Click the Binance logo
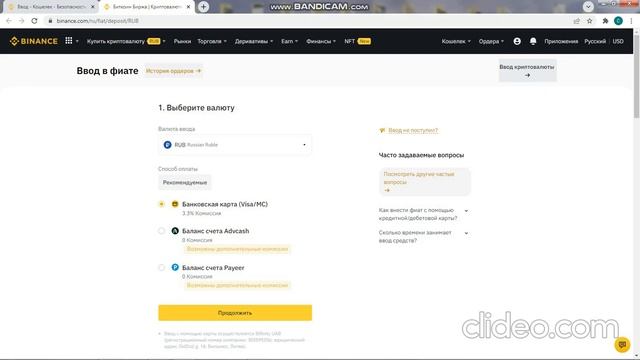This screenshot has height=360, width=640. tap(33, 41)
